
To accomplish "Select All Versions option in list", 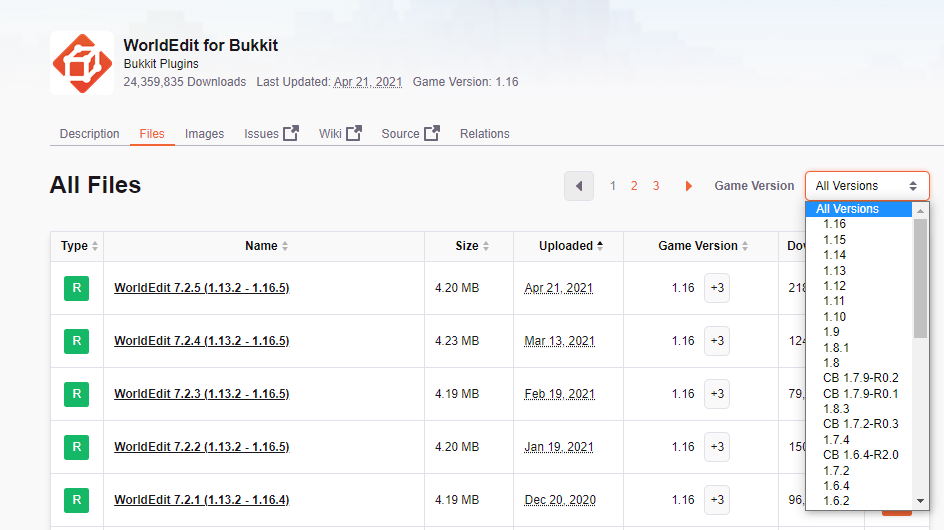I will [859, 209].
